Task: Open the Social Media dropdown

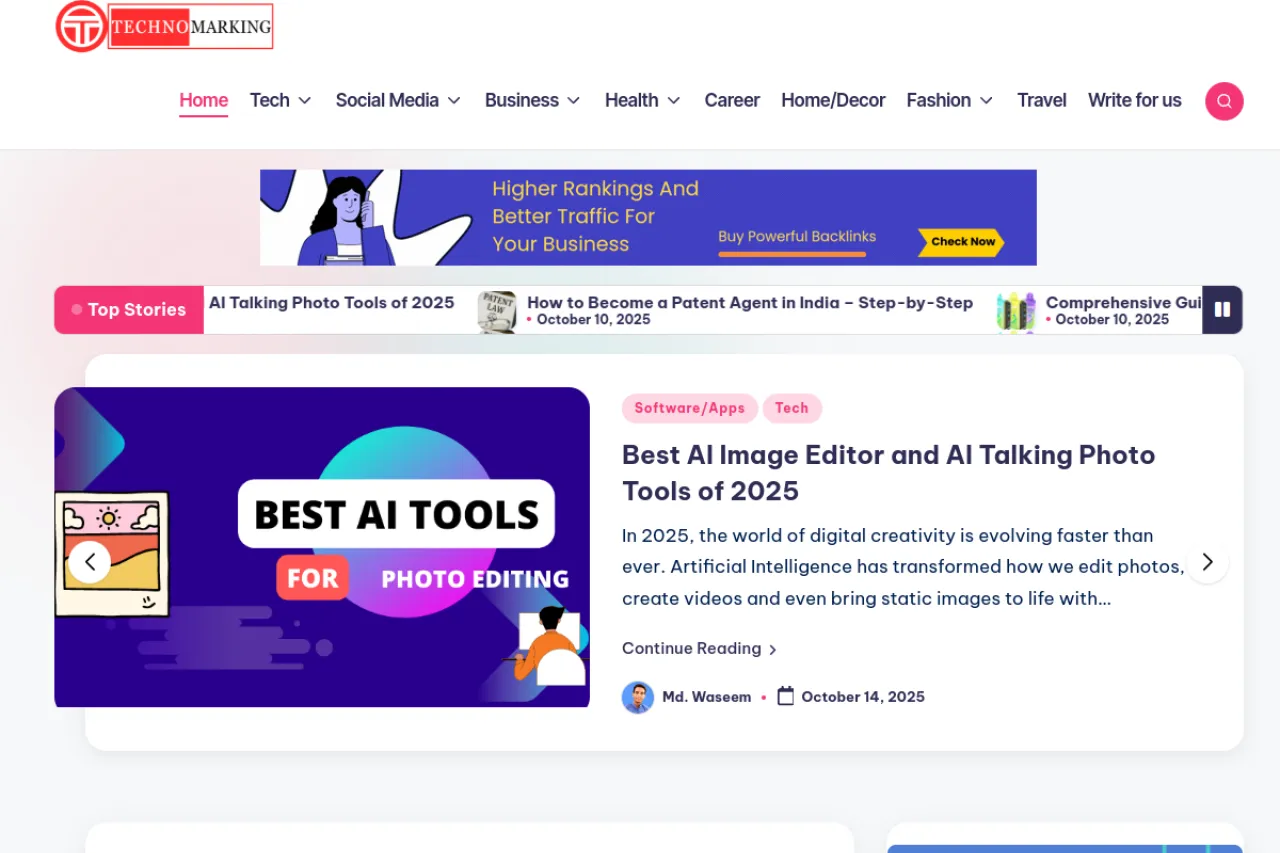Action: point(397,100)
